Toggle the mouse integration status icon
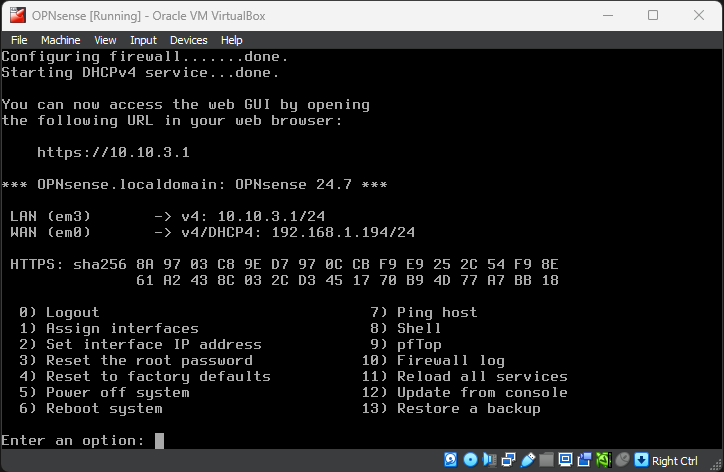This screenshot has height=472, width=724. point(622,460)
